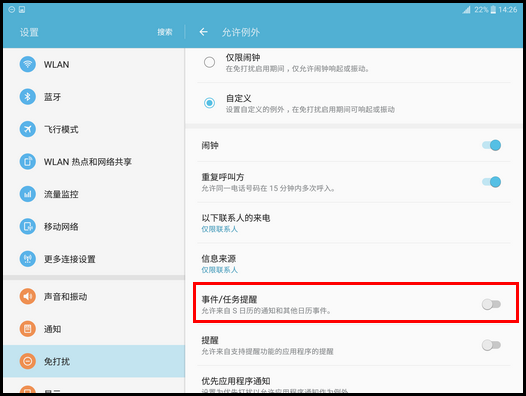Tap the 更多连接设置 antenna icon
526x396 pixels.
coord(28,259)
